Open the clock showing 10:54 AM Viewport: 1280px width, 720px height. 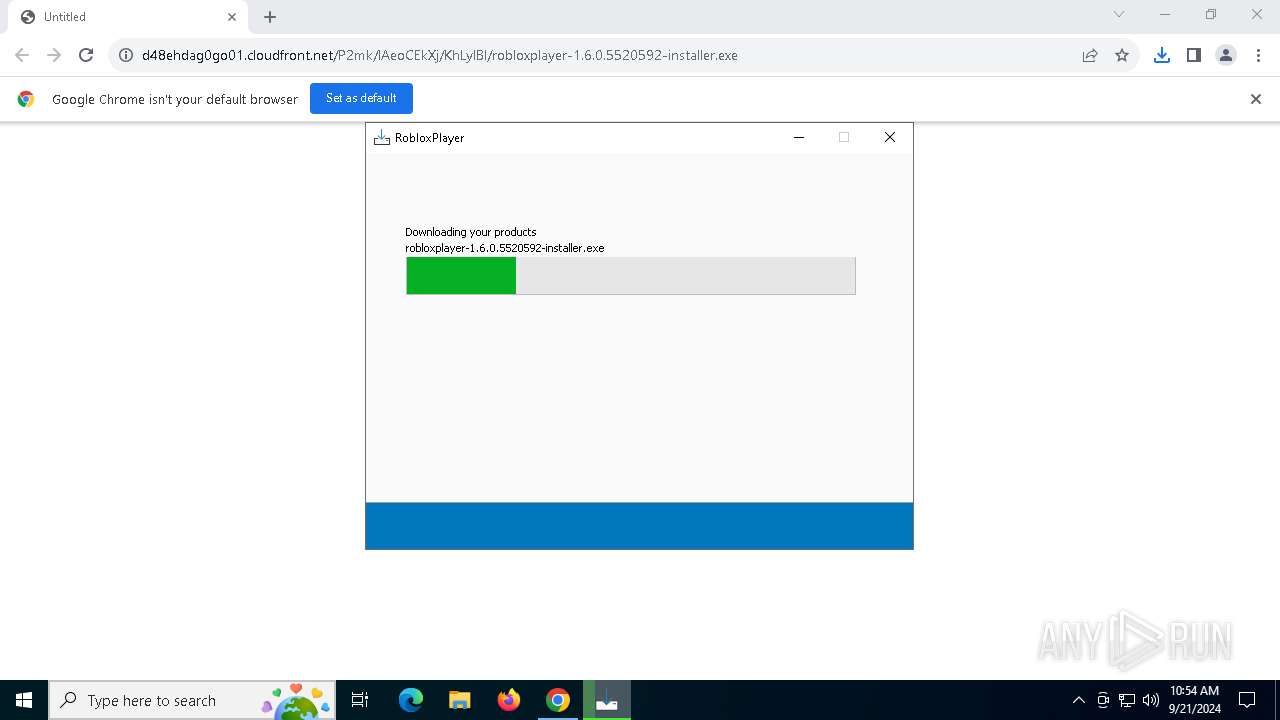point(1195,700)
